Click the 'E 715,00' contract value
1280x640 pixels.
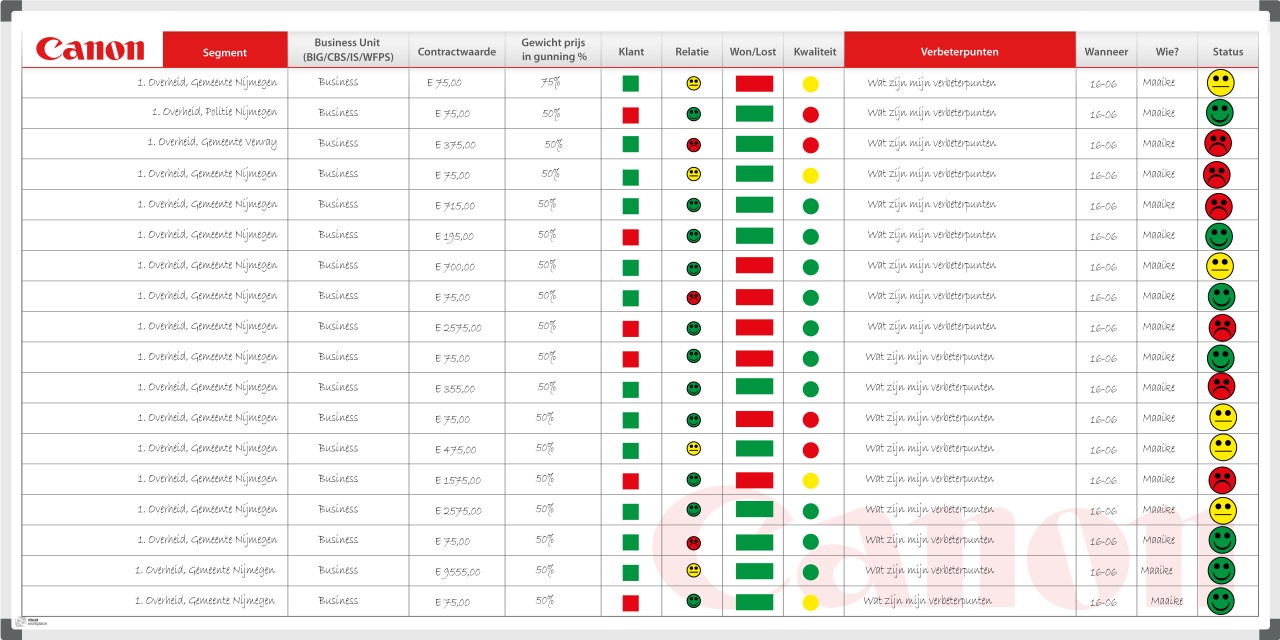click(455, 206)
